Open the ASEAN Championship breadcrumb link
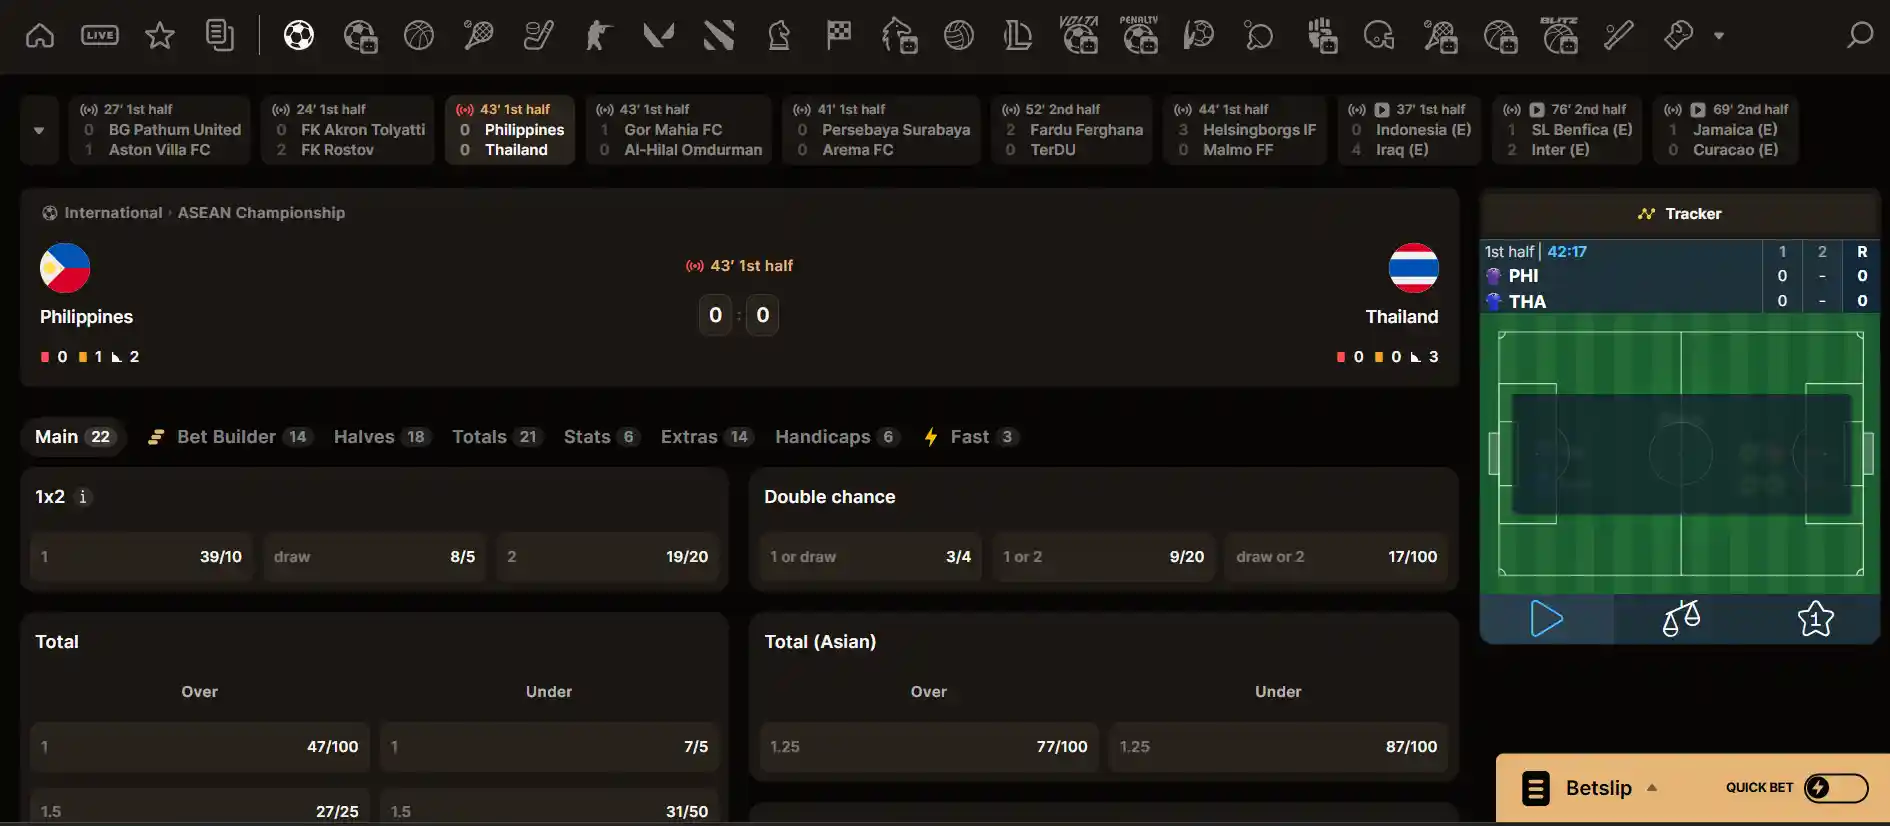1890x826 pixels. [261, 213]
